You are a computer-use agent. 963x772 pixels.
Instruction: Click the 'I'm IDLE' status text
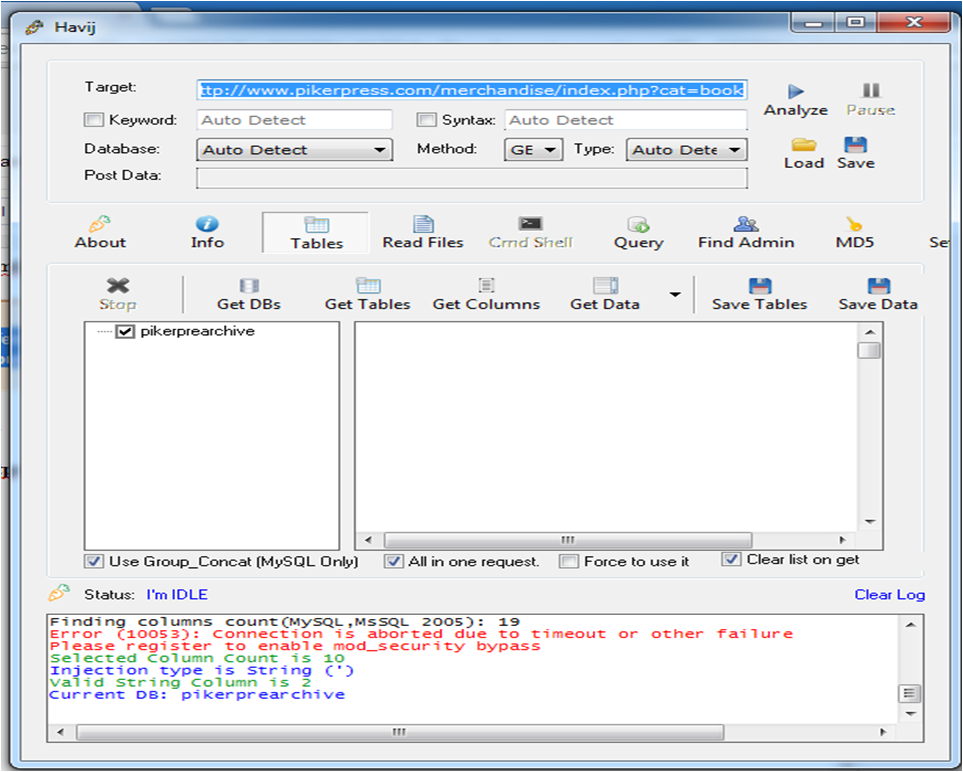point(177,595)
